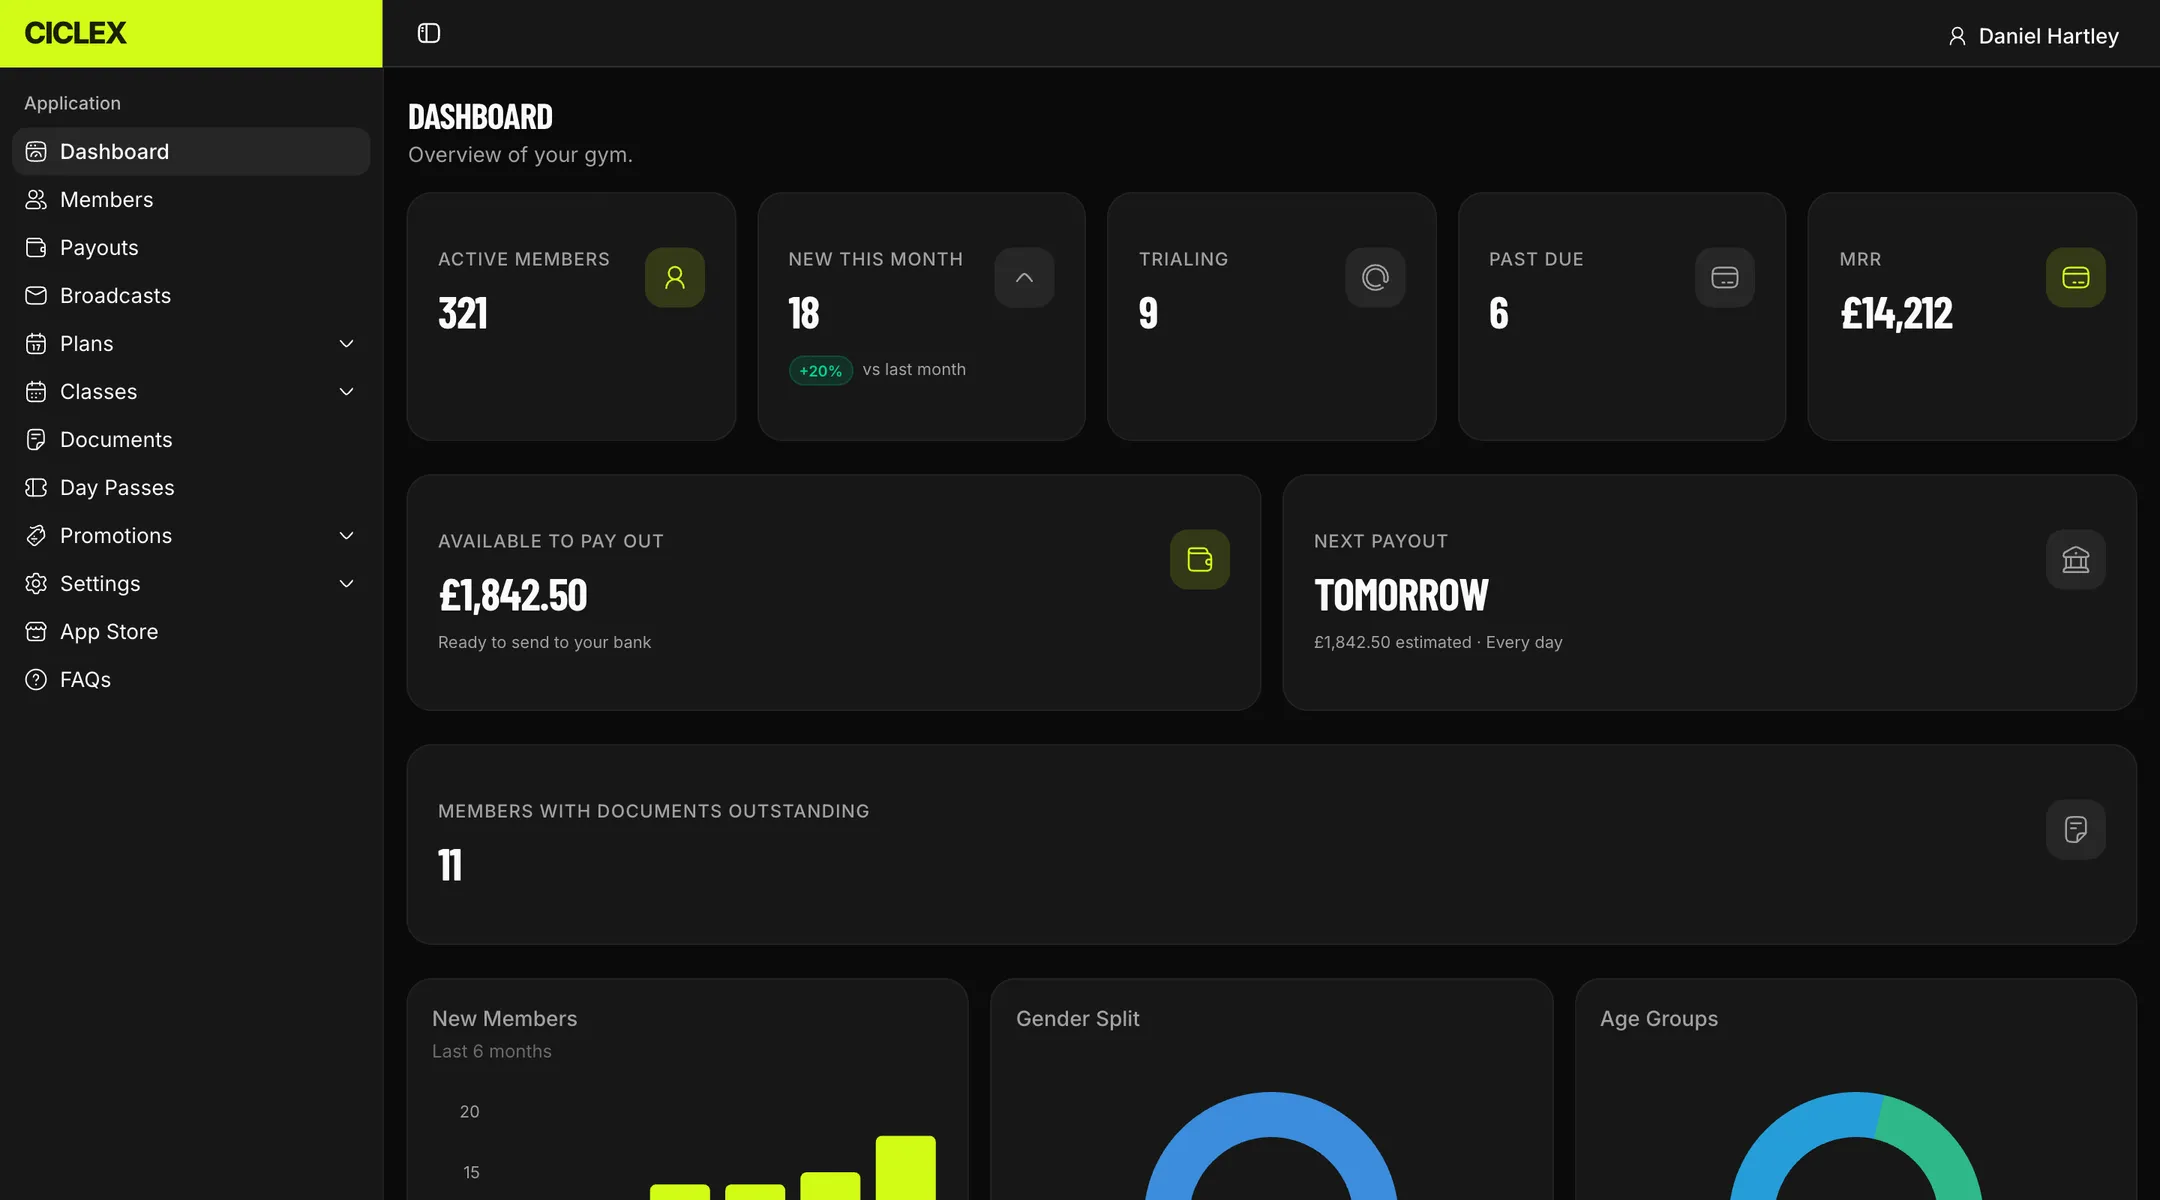The width and height of the screenshot is (2160, 1200).
Task: Click the Next Payout bank icon
Action: pyautogui.click(x=2076, y=559)
